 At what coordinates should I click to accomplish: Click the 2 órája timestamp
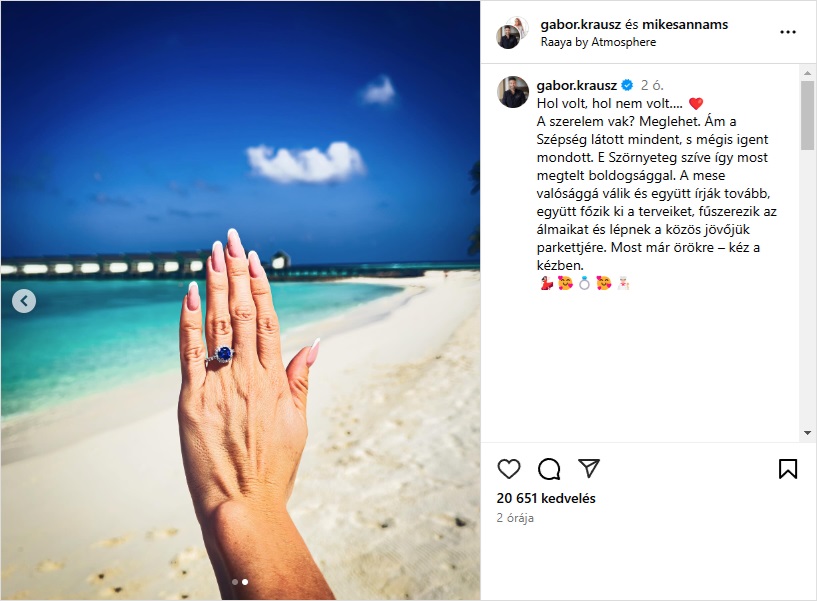coord(515,518)
